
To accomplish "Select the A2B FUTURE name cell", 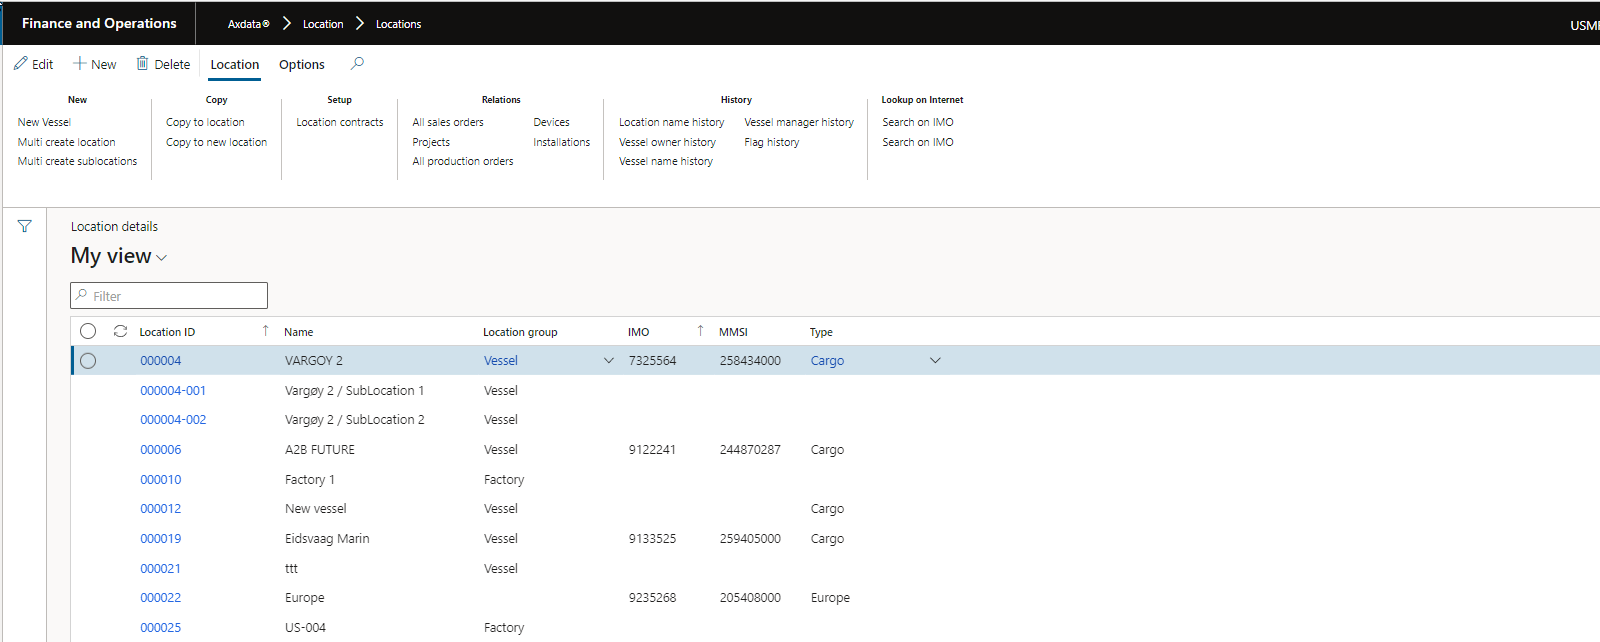I will pos(320,450).
